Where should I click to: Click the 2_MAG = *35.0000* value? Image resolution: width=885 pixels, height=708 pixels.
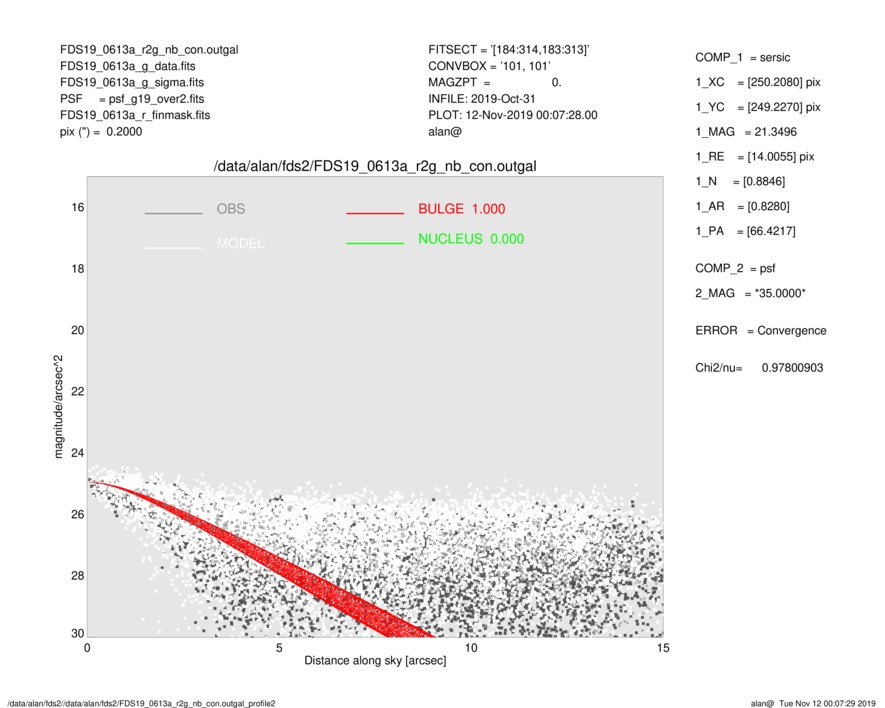click(x=750, y=294)
